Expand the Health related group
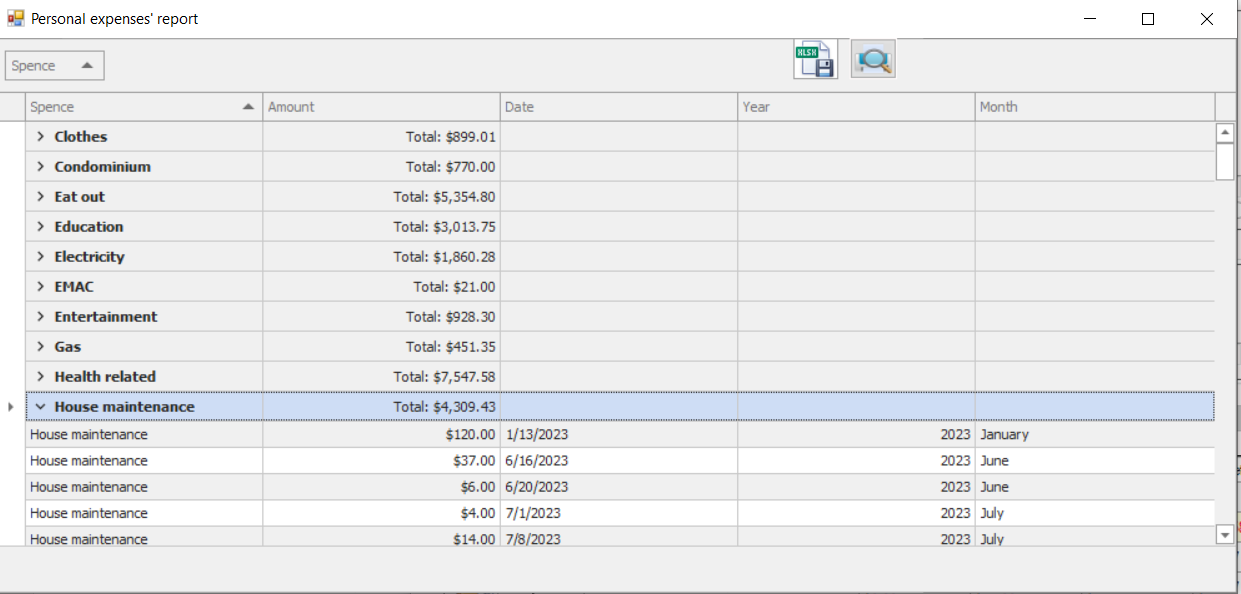1241x594 pixels. pos(40,377)
